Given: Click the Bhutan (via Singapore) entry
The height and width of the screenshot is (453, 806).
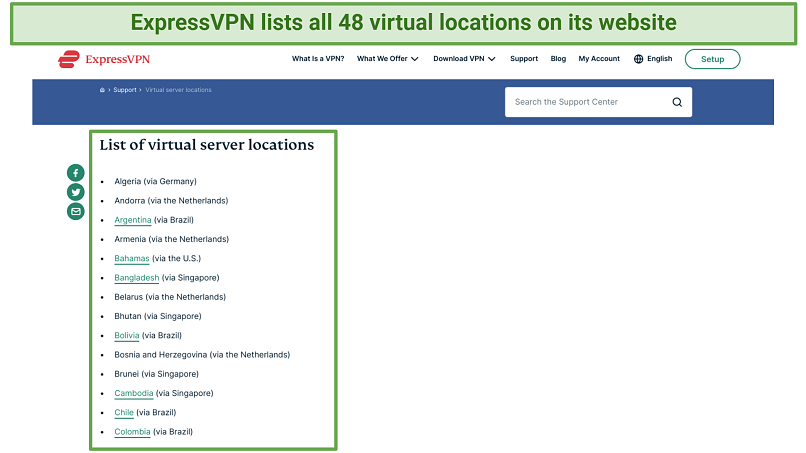Looking at the screenshot, I should click(x=158, y=316).
